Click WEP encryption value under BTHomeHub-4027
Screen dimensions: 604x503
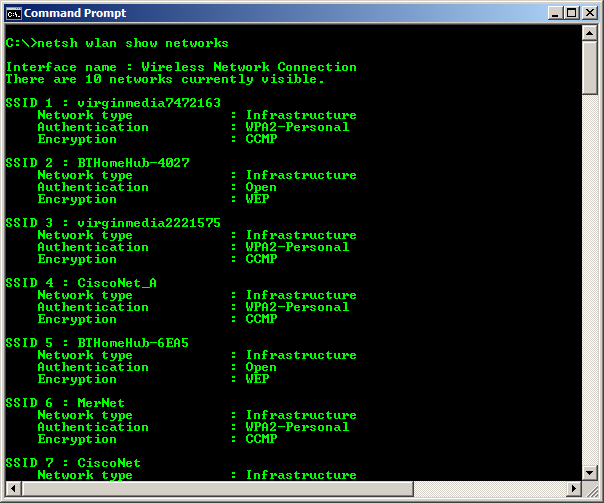(x=257, y=199)
